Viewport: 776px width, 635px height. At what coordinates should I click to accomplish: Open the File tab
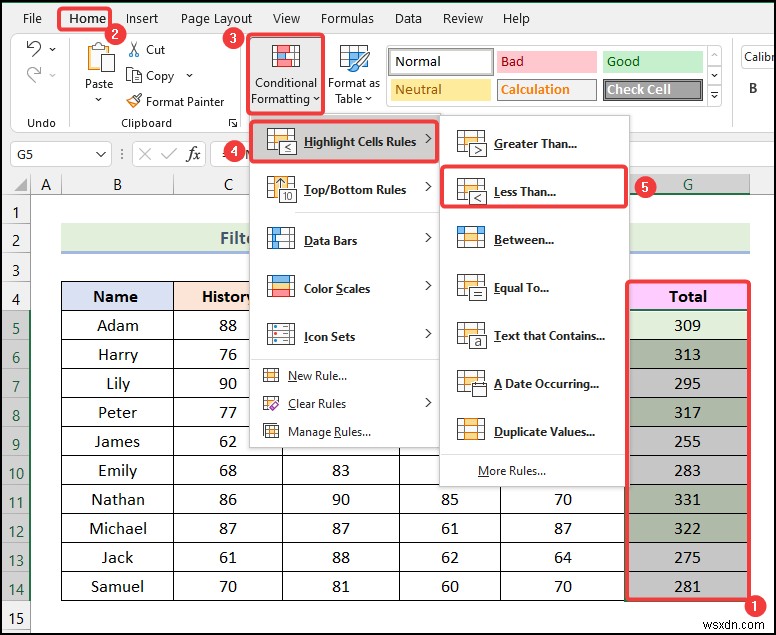[x=32, y=19]
